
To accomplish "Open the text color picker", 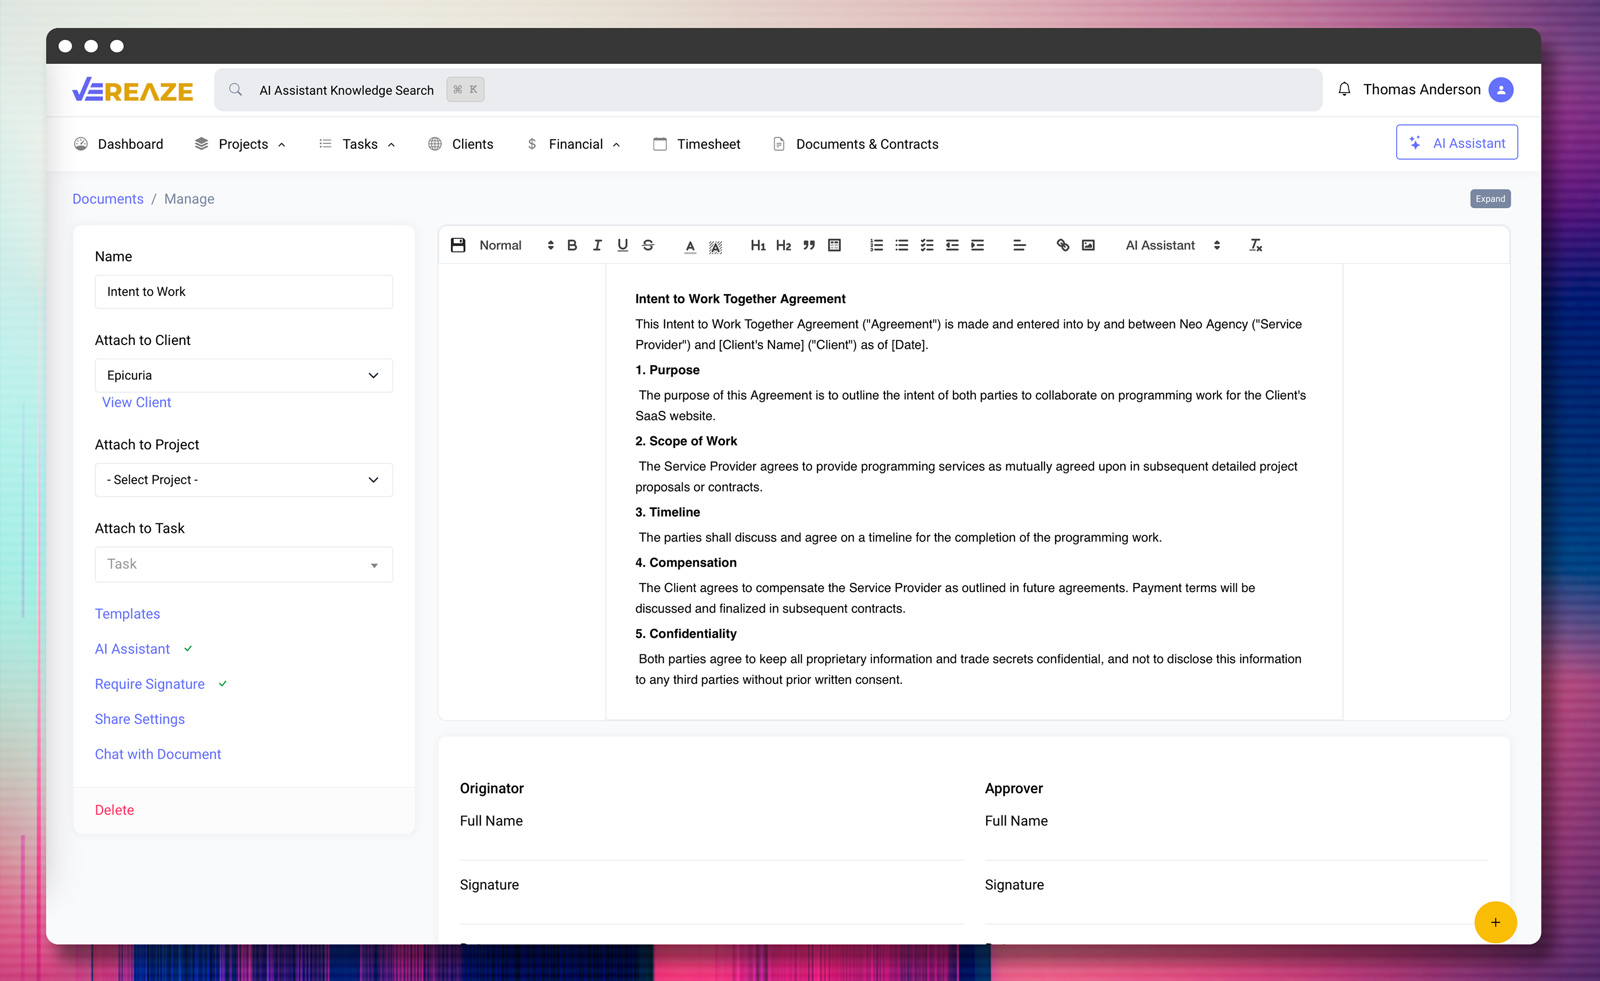I will pyautogui.click(x=690, y=245).
